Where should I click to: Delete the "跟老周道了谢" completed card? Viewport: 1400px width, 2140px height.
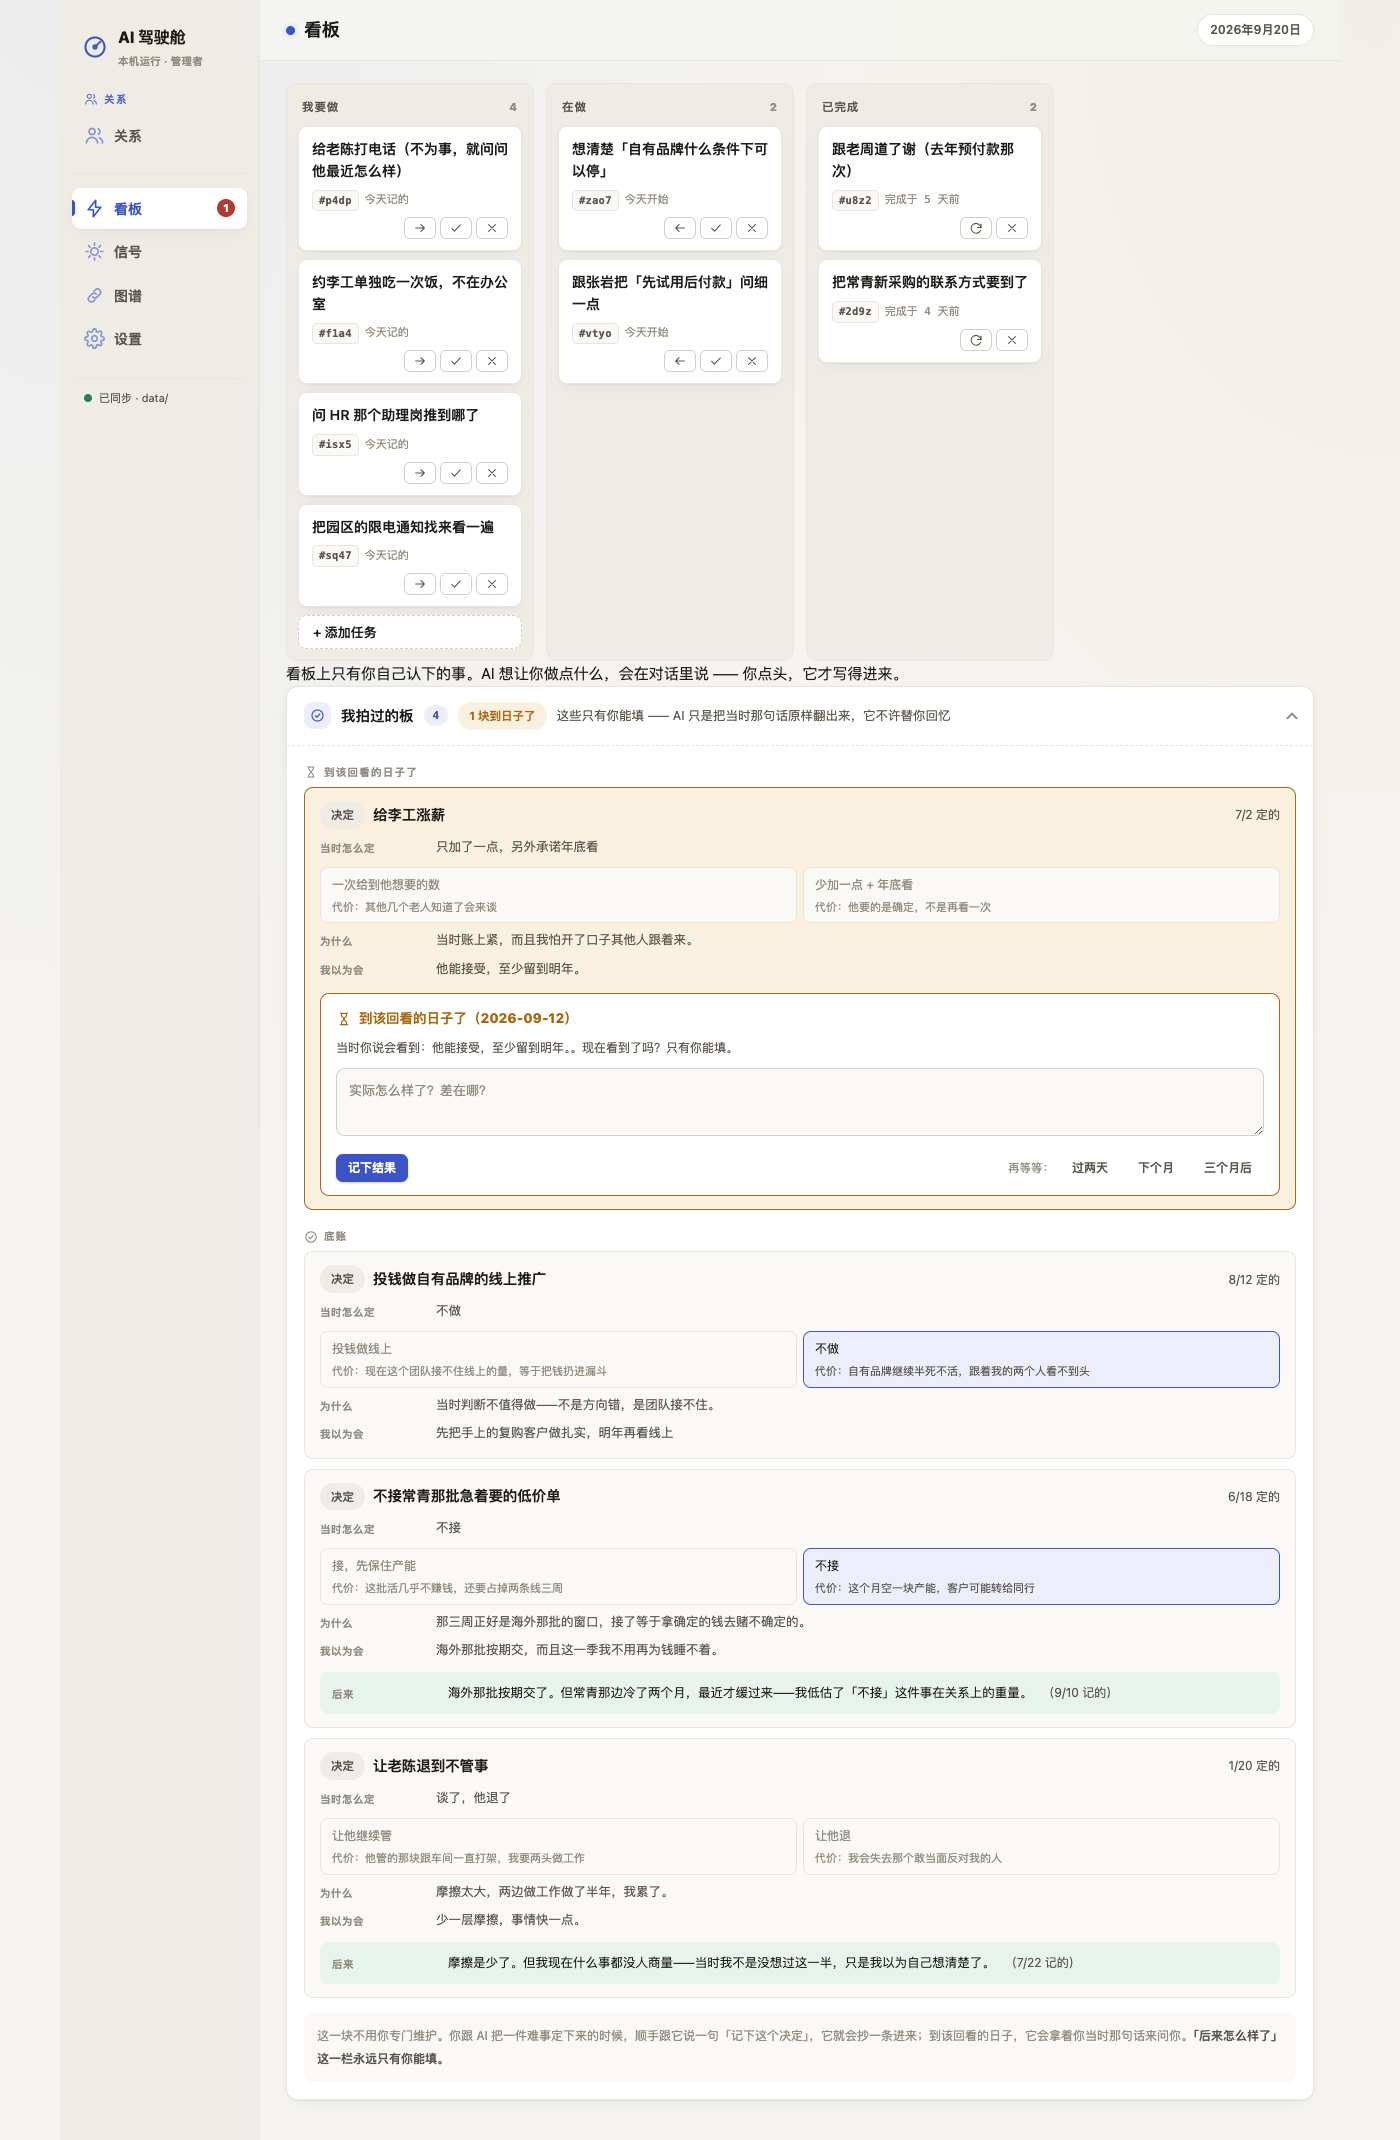point(1012,228)
